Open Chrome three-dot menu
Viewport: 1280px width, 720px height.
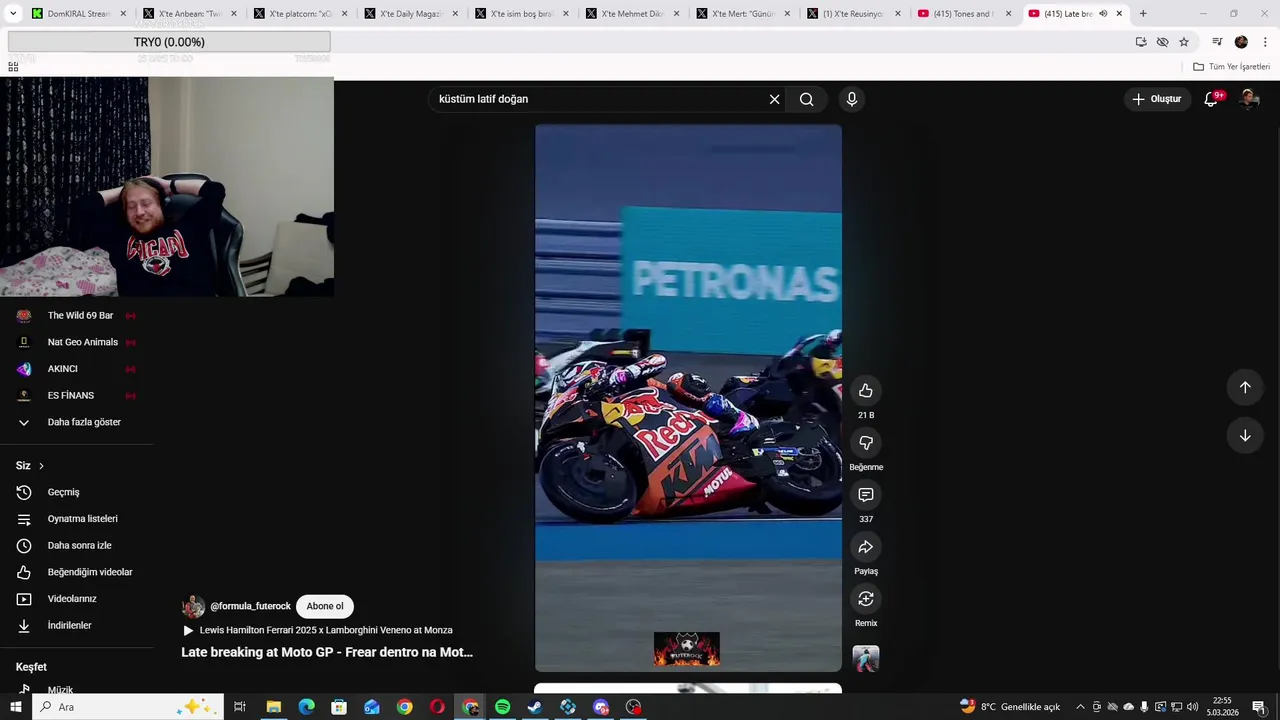point(1265,42)
